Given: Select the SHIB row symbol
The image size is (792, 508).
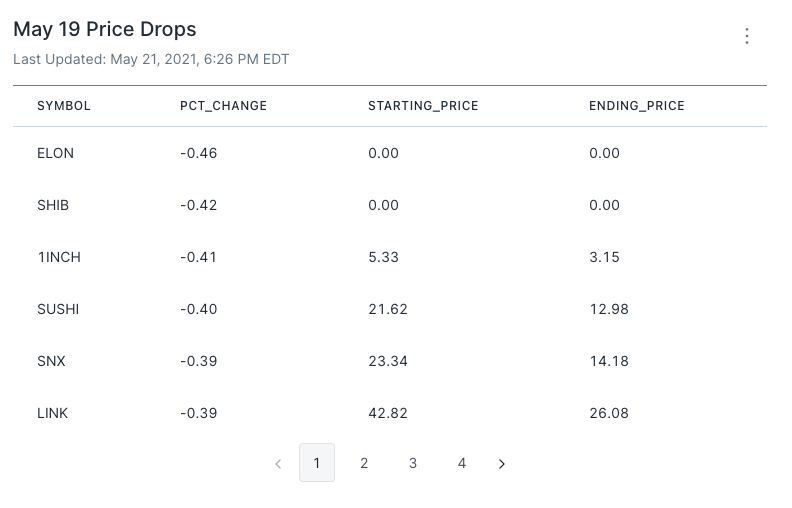Looking at the screenshot, I should [53, 205].
